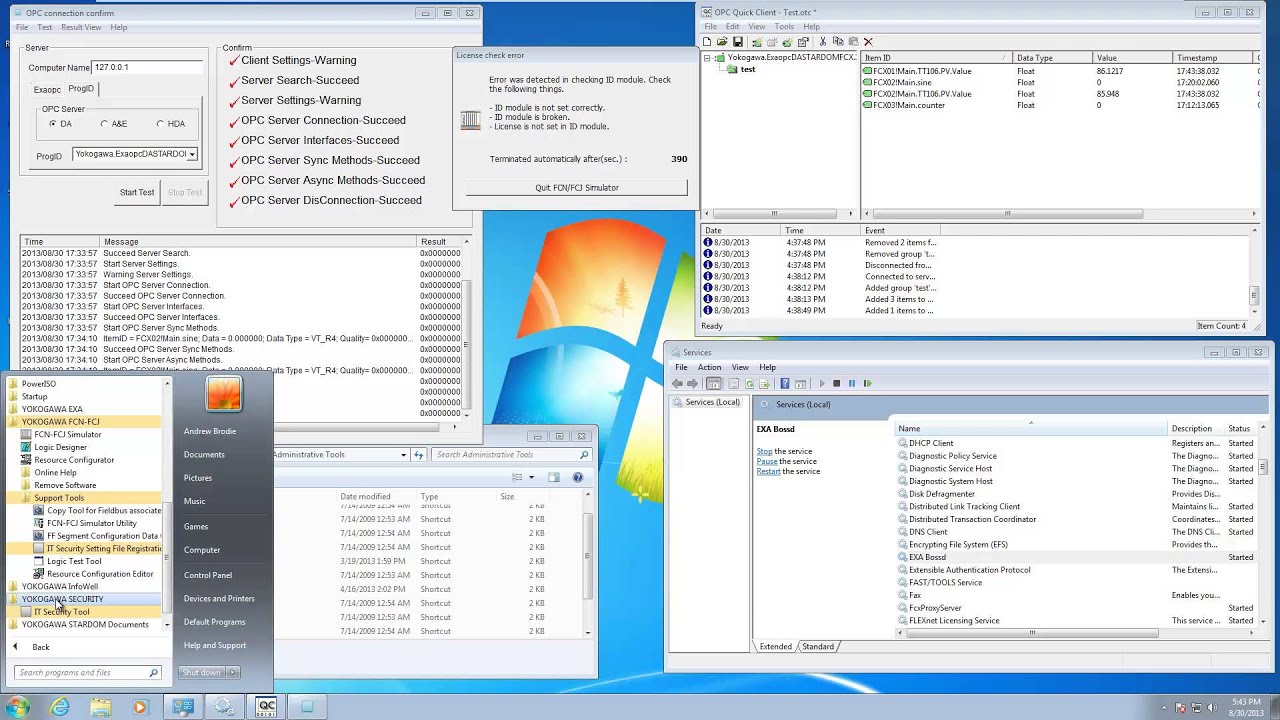Open FCN-FCJ Simulator from Start menu

(68, 434)
